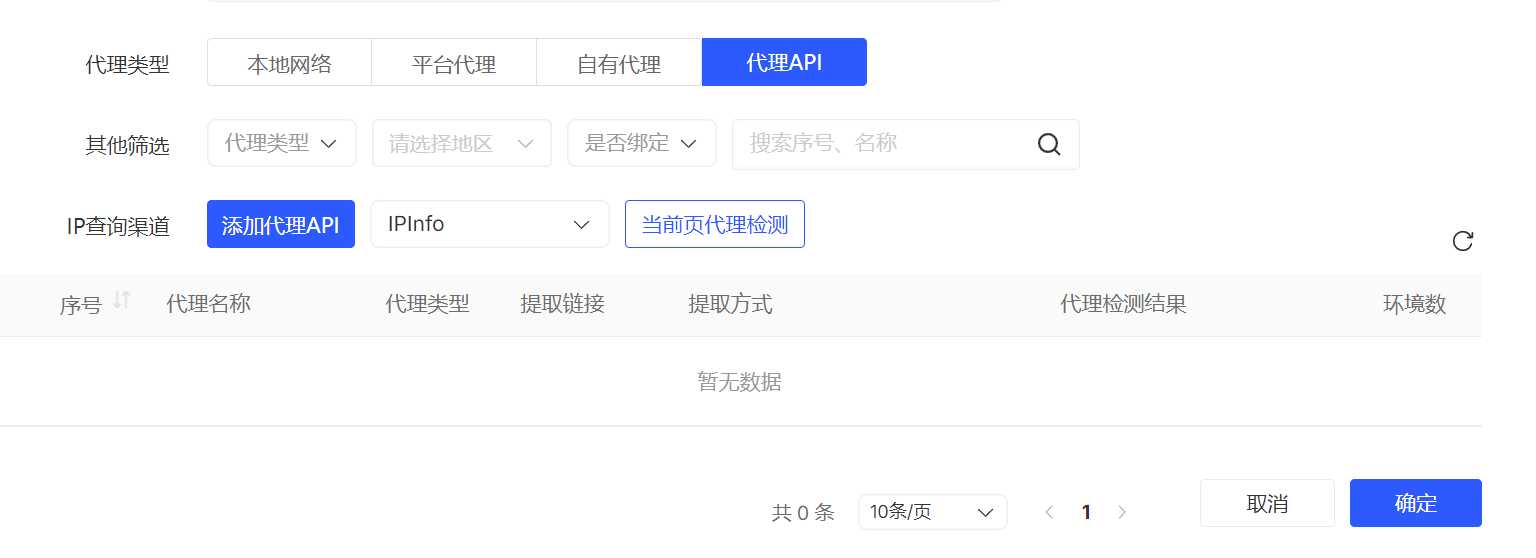The image size is (1536, 558).
Task: Click the 添加代理API button
Action: [x=281, y=224]
